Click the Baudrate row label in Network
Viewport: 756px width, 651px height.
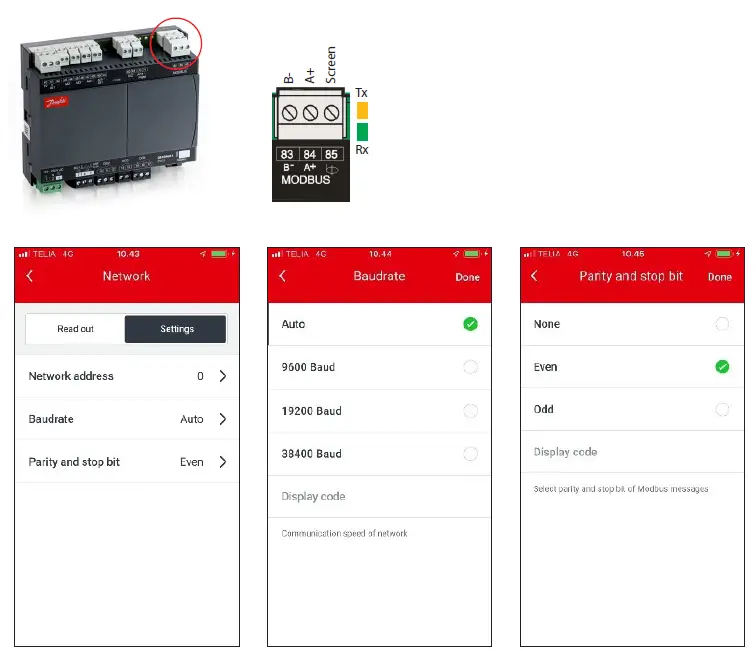tap(51, 419)
